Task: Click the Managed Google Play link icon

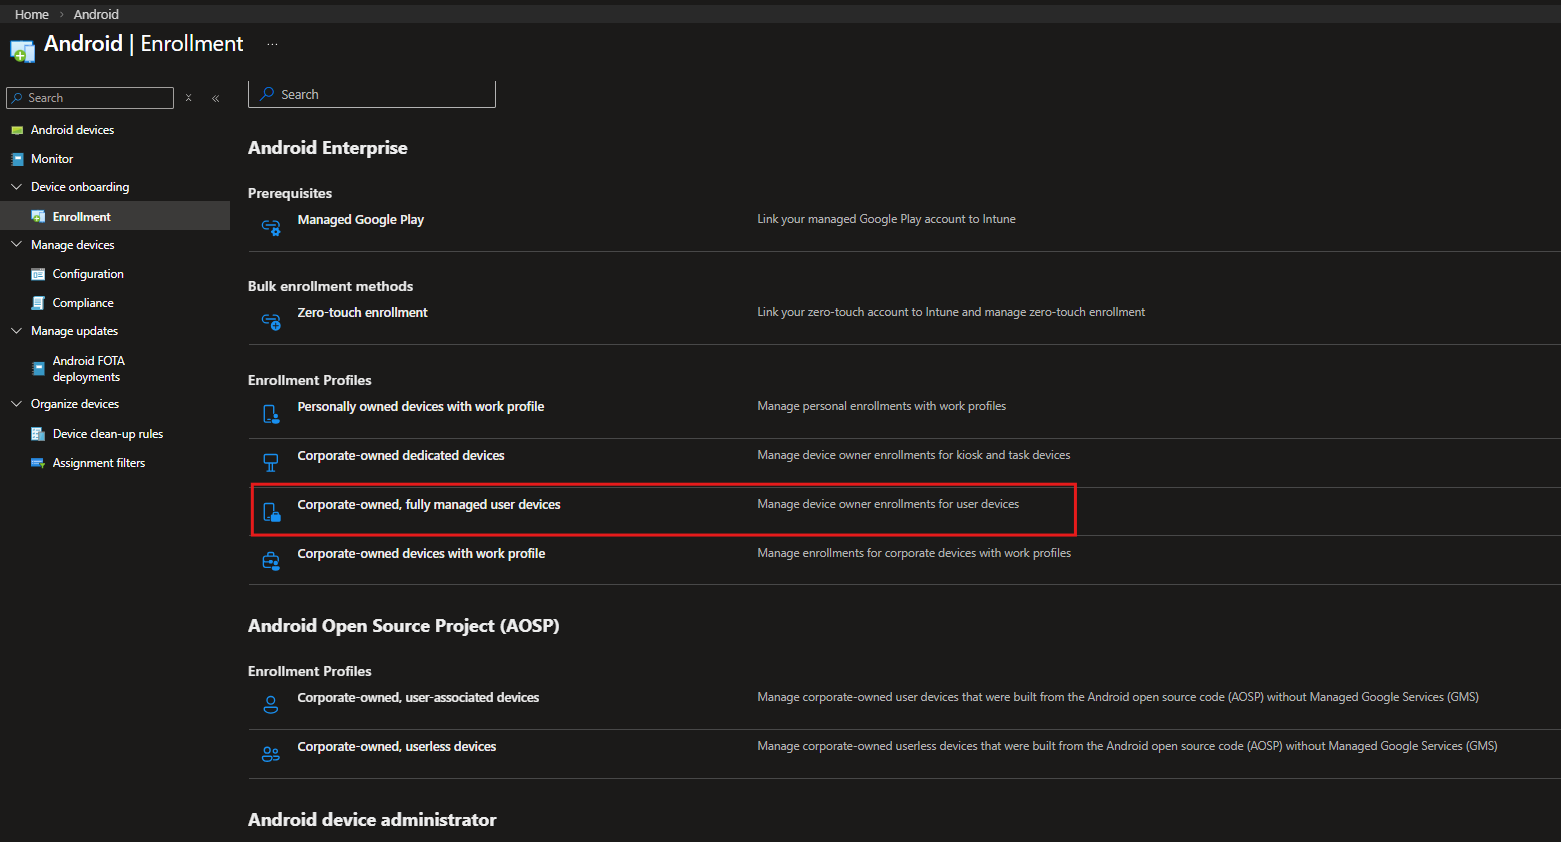Action: point(271,227)
